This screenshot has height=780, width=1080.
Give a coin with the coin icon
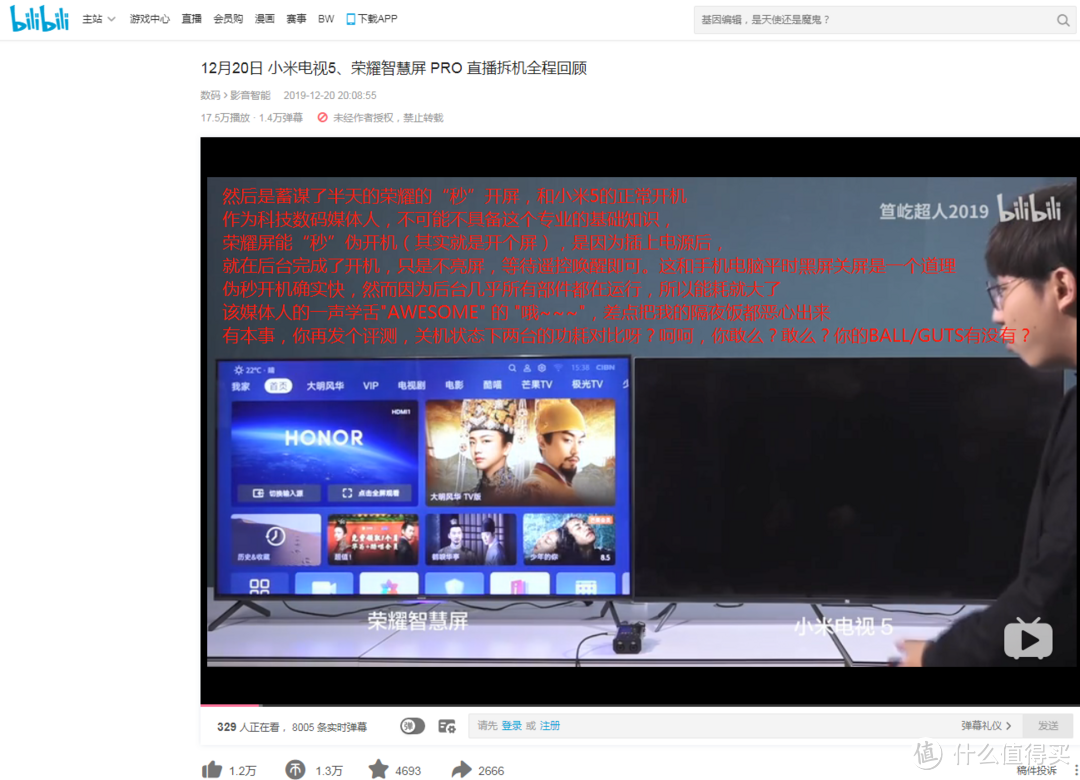tap(295, 770)
